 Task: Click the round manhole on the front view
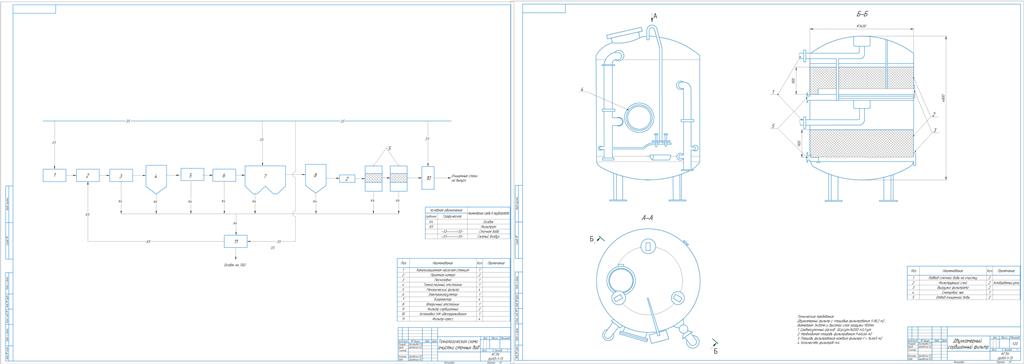click(x=639, y=118)
